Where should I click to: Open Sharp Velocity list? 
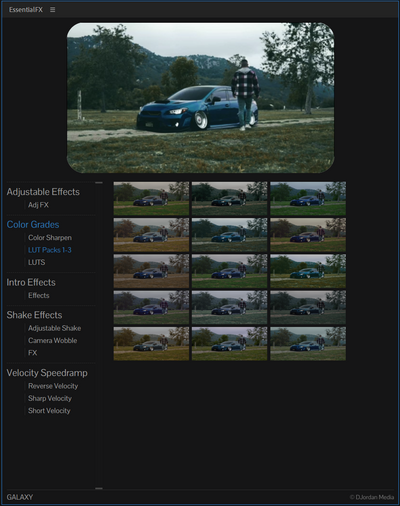pyautogui.click(x=50, y=398)
